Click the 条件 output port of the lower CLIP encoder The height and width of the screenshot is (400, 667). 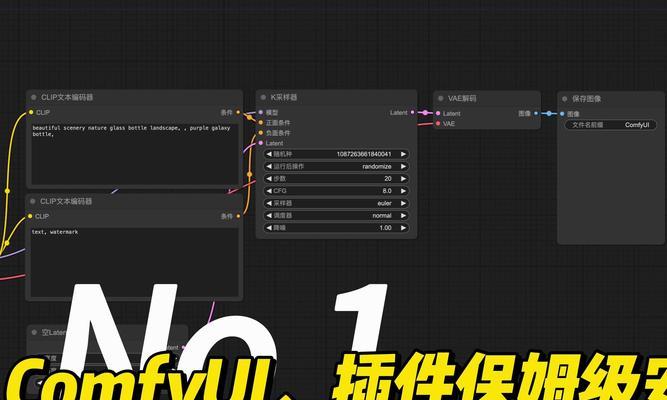point(238,216)
